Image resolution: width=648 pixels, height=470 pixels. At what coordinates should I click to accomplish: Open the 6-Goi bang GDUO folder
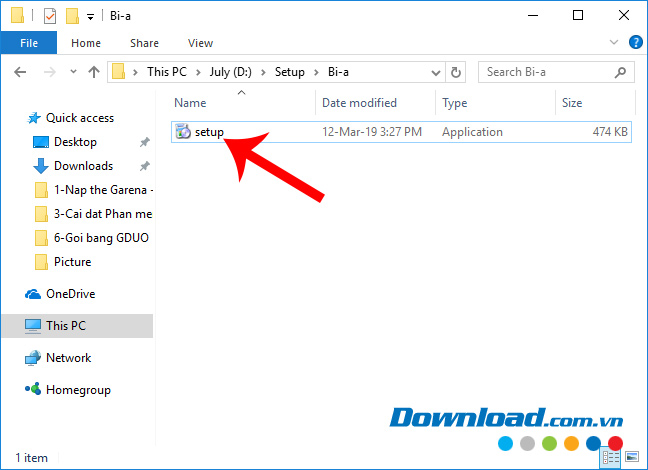coord(101,238)
